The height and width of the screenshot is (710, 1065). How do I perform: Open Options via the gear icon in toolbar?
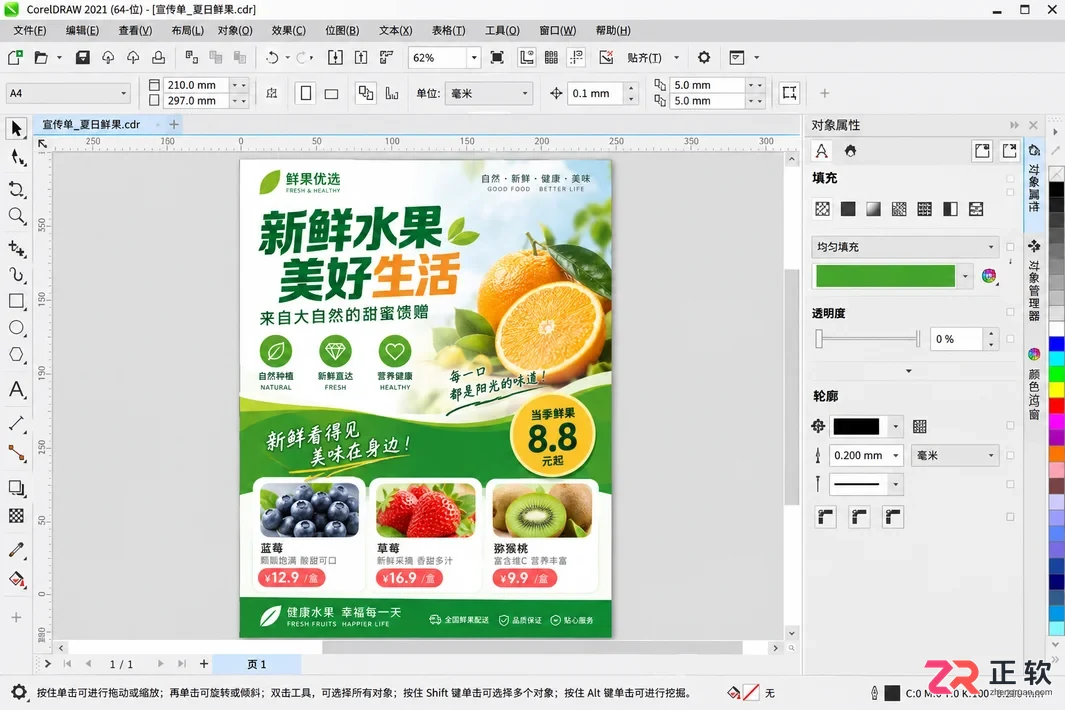click(x=704, y=58)
